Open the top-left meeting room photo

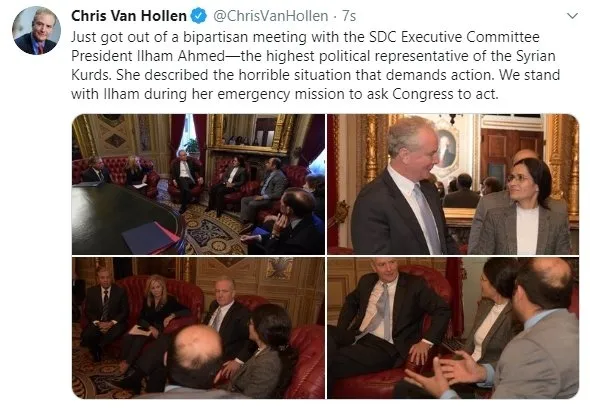198,184
